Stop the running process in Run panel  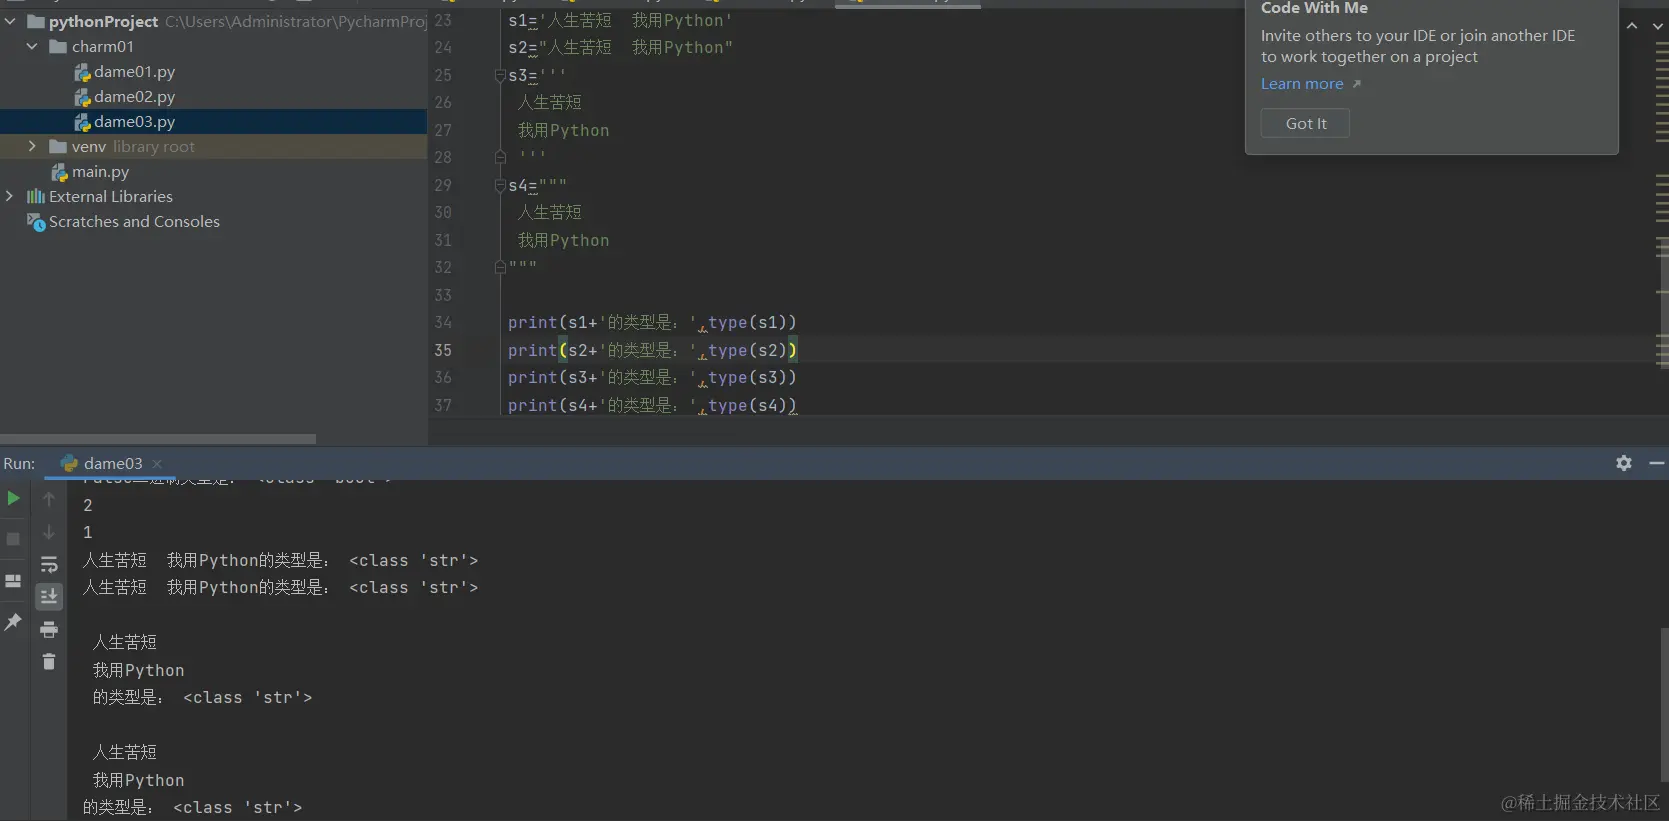[13, 539]
